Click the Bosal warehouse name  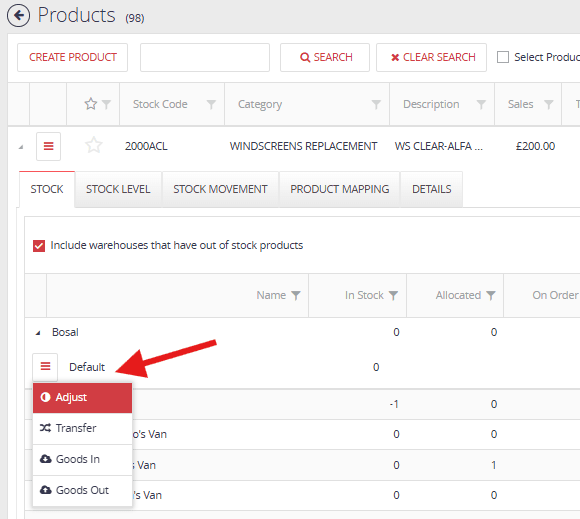coord(65,332)
